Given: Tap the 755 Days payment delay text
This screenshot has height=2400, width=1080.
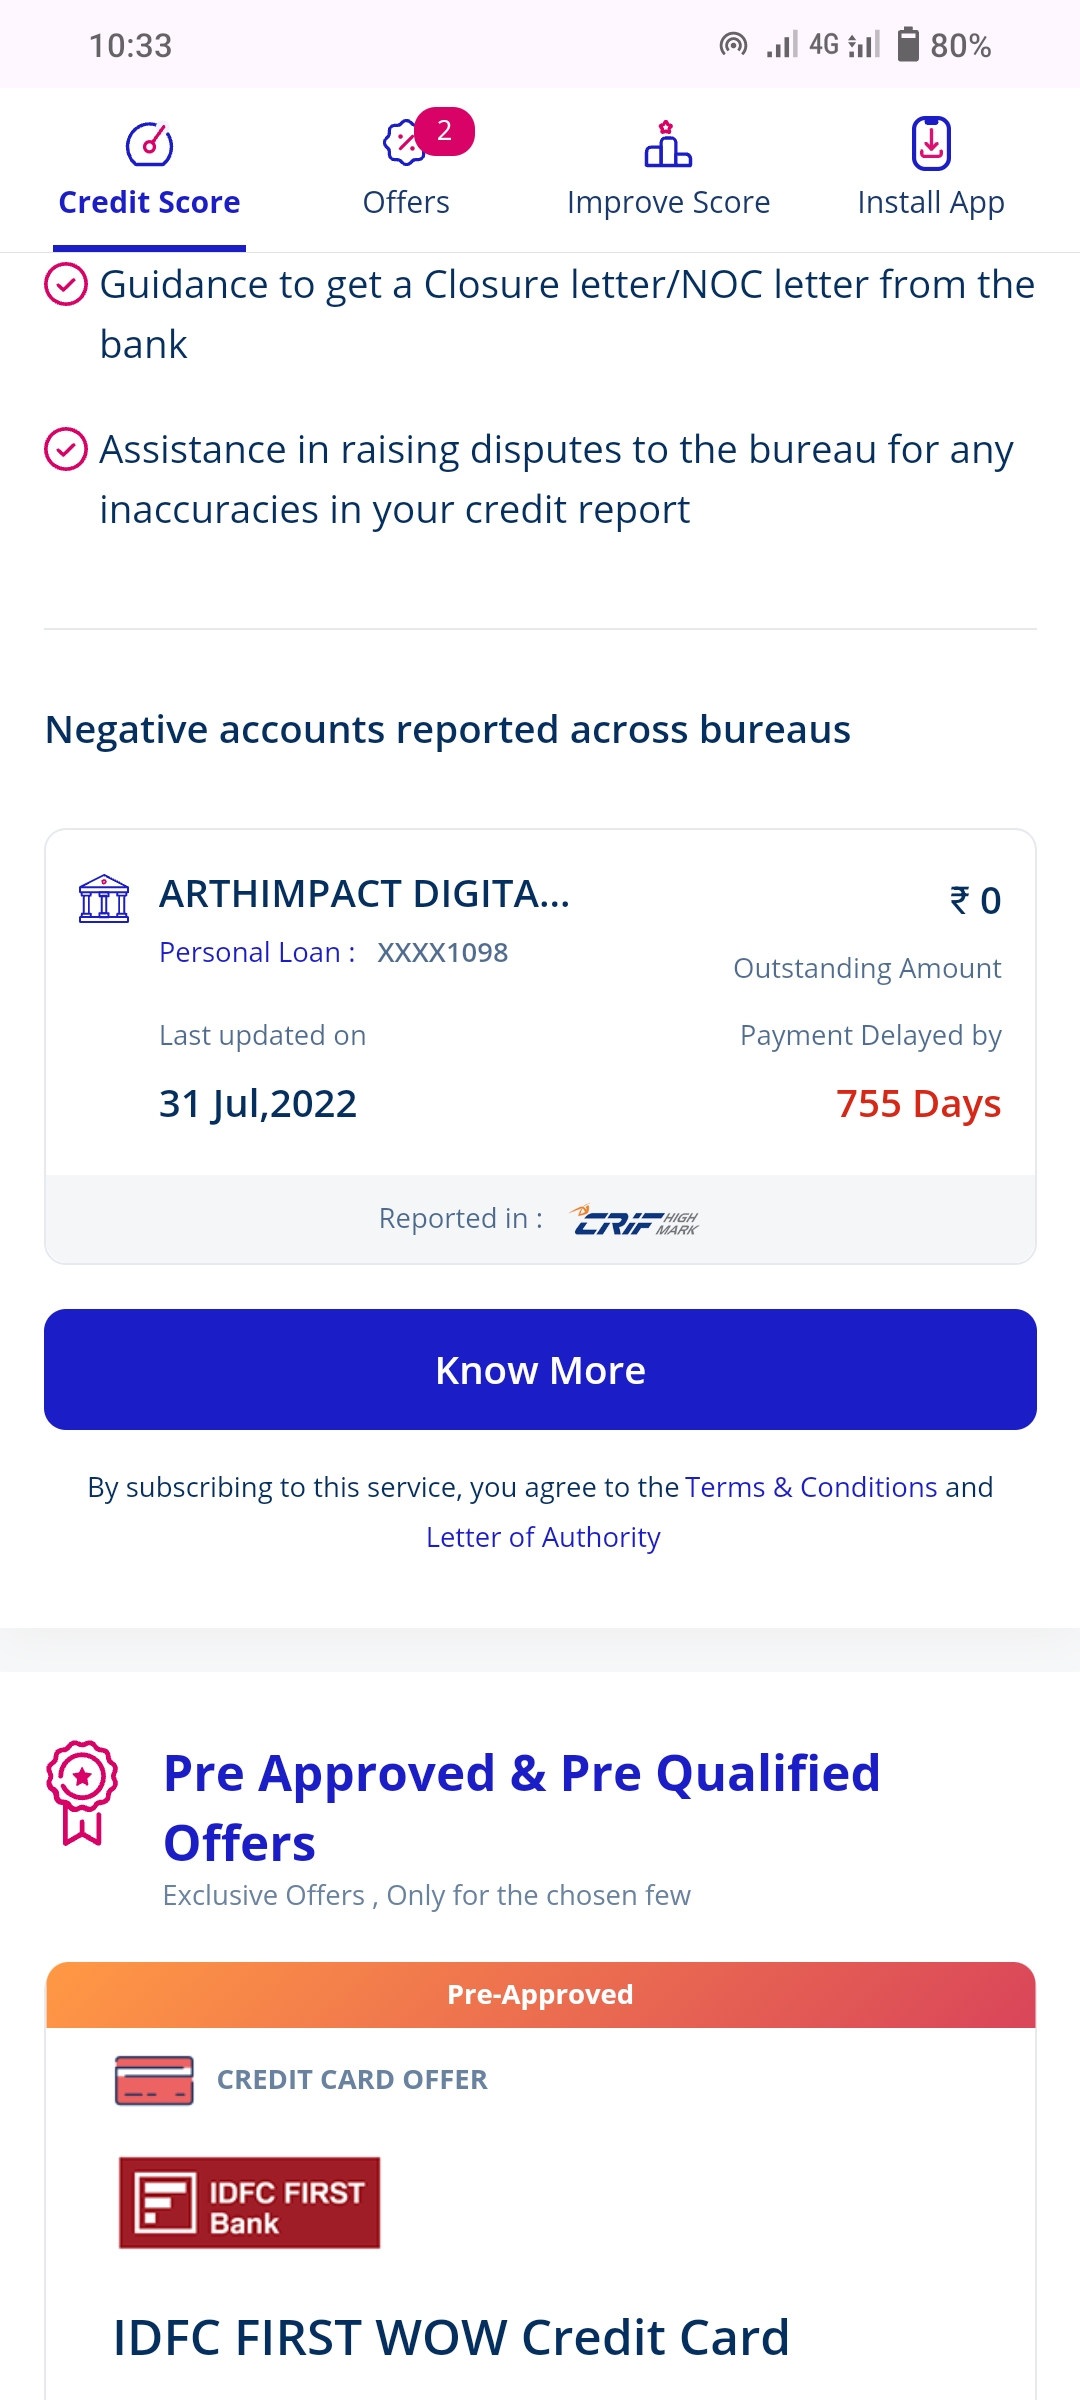Looking at the screenshot, I should coord(918,1104).
